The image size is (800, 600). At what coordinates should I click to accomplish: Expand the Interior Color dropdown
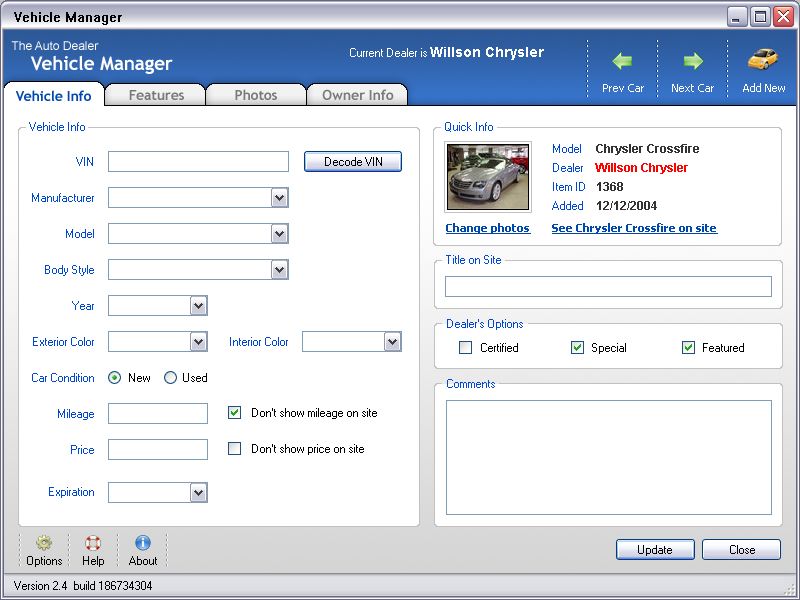coord(392,342)
